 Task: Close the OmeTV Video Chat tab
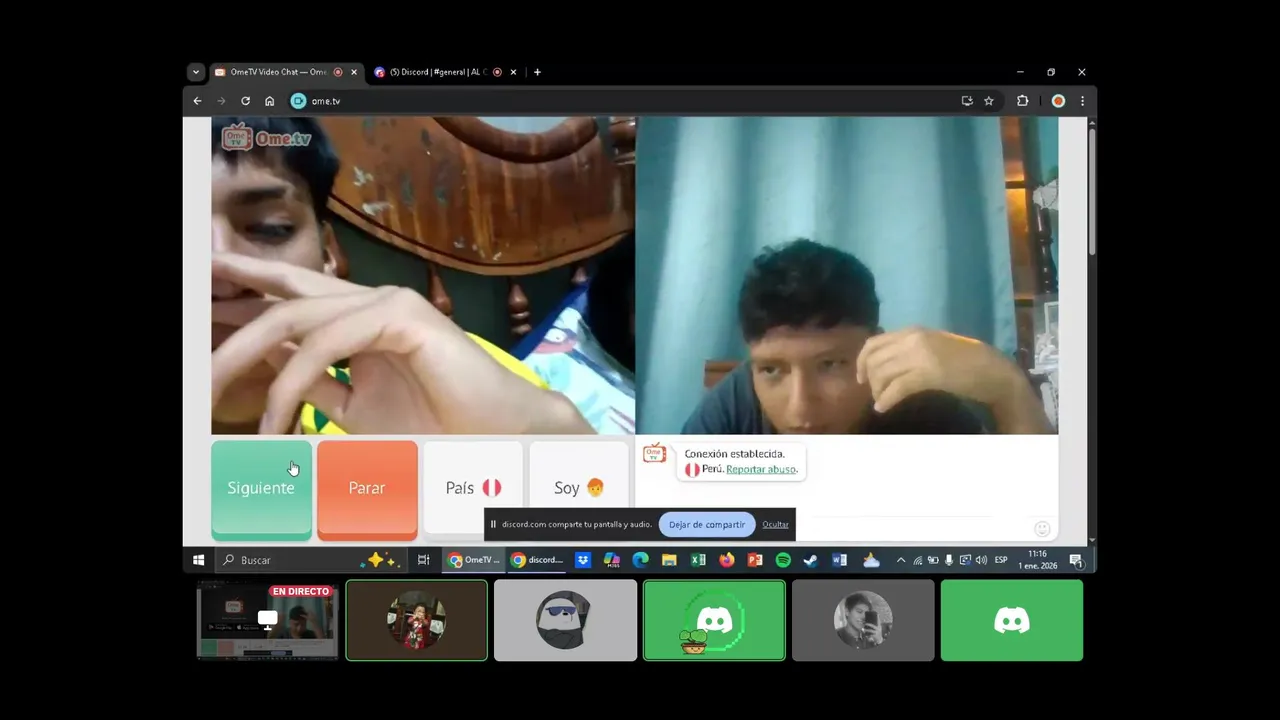click(354, 72)
